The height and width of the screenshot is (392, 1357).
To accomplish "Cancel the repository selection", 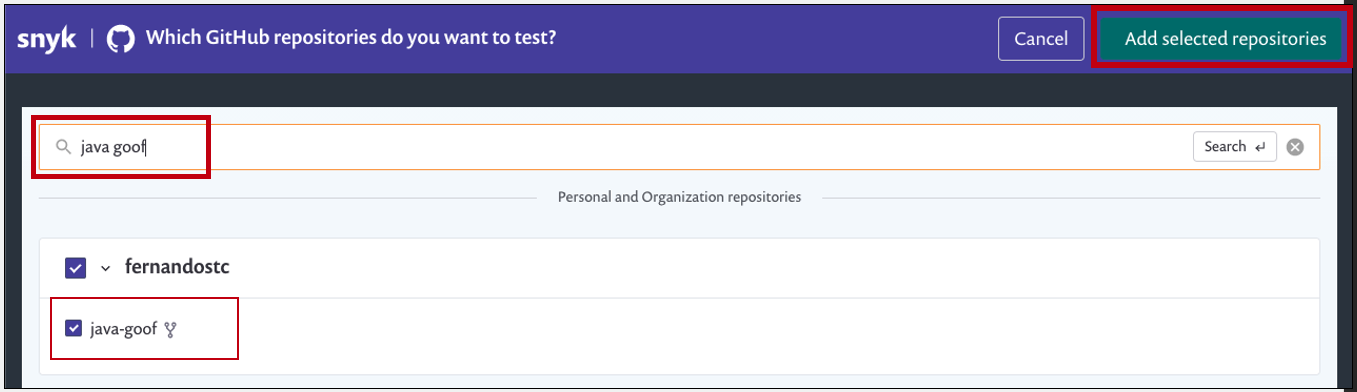I will tap(1041, 39).
